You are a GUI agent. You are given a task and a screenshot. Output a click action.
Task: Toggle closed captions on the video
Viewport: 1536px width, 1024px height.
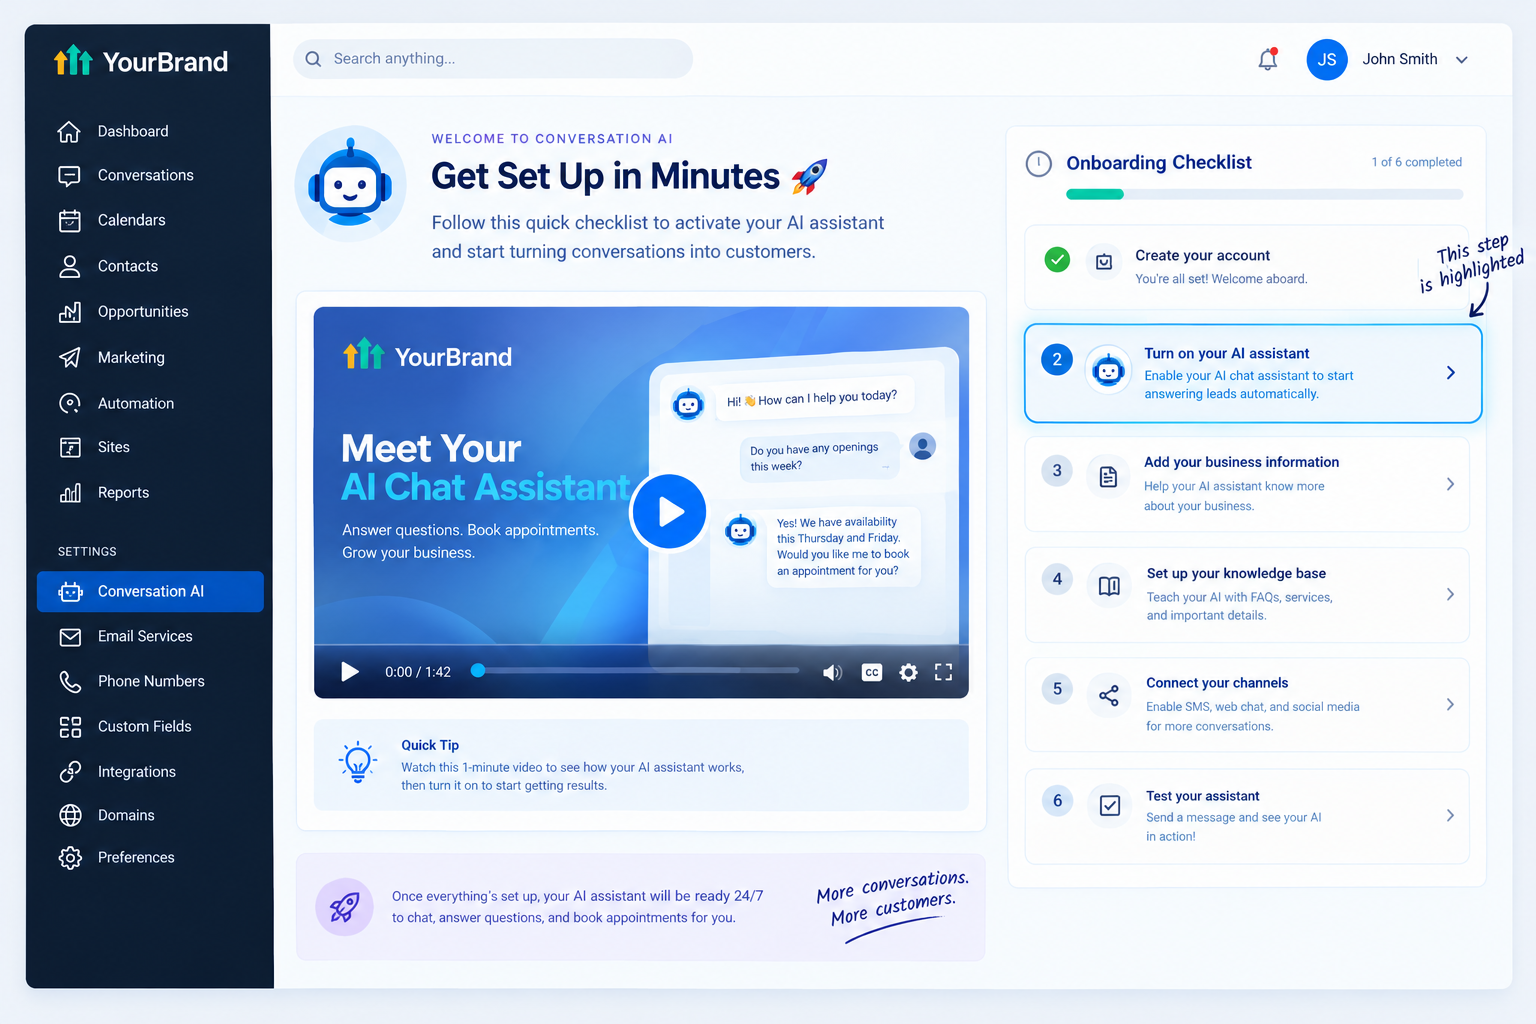tap(872, 672)
